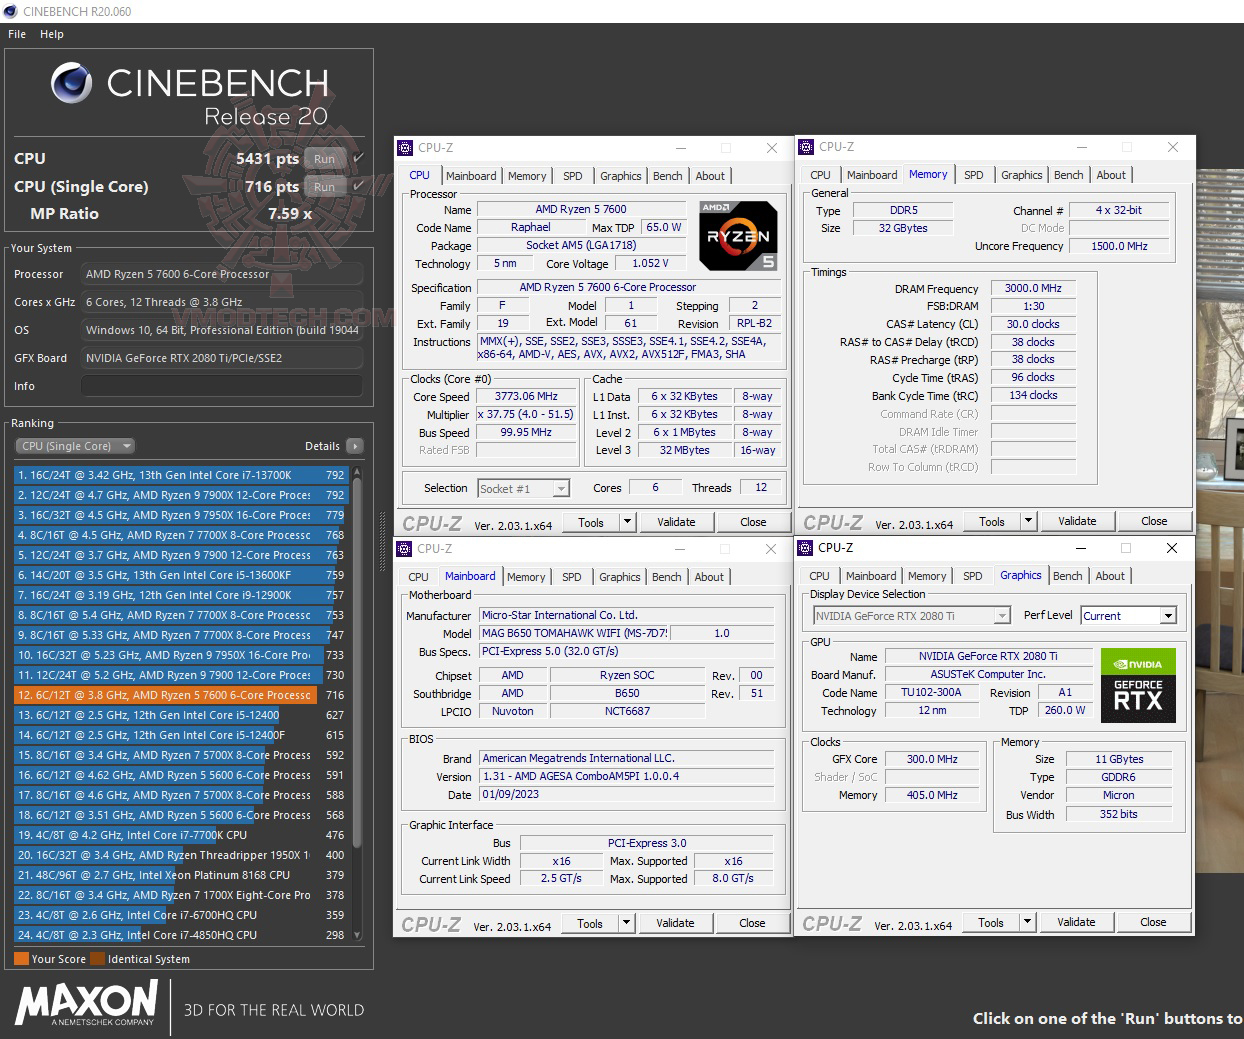The height and width of the screenshot is (1039, 1244).
Task: Run the CPU Single Core benchmark
Action: coord(324,186)
